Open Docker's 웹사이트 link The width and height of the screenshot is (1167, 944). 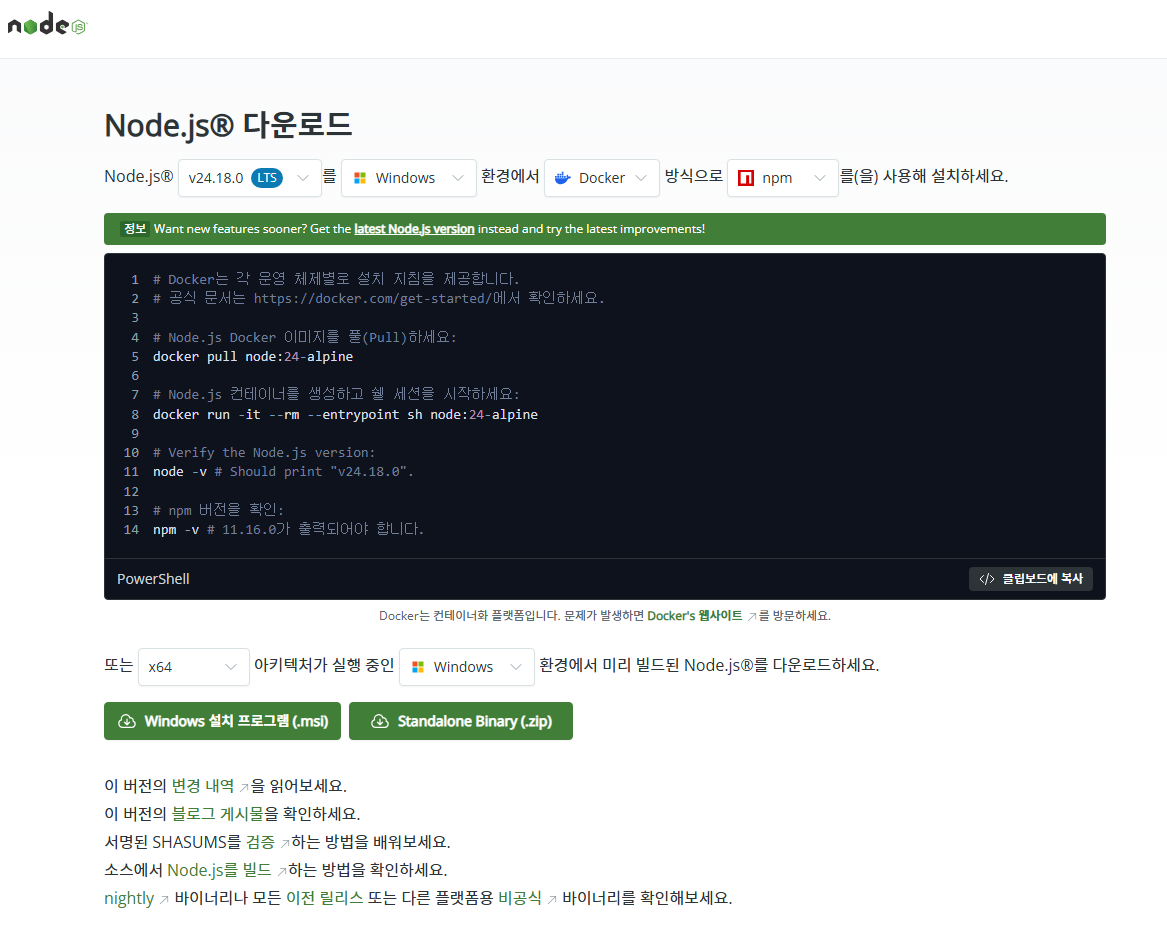pyautogui.click(x=694, y=616)
